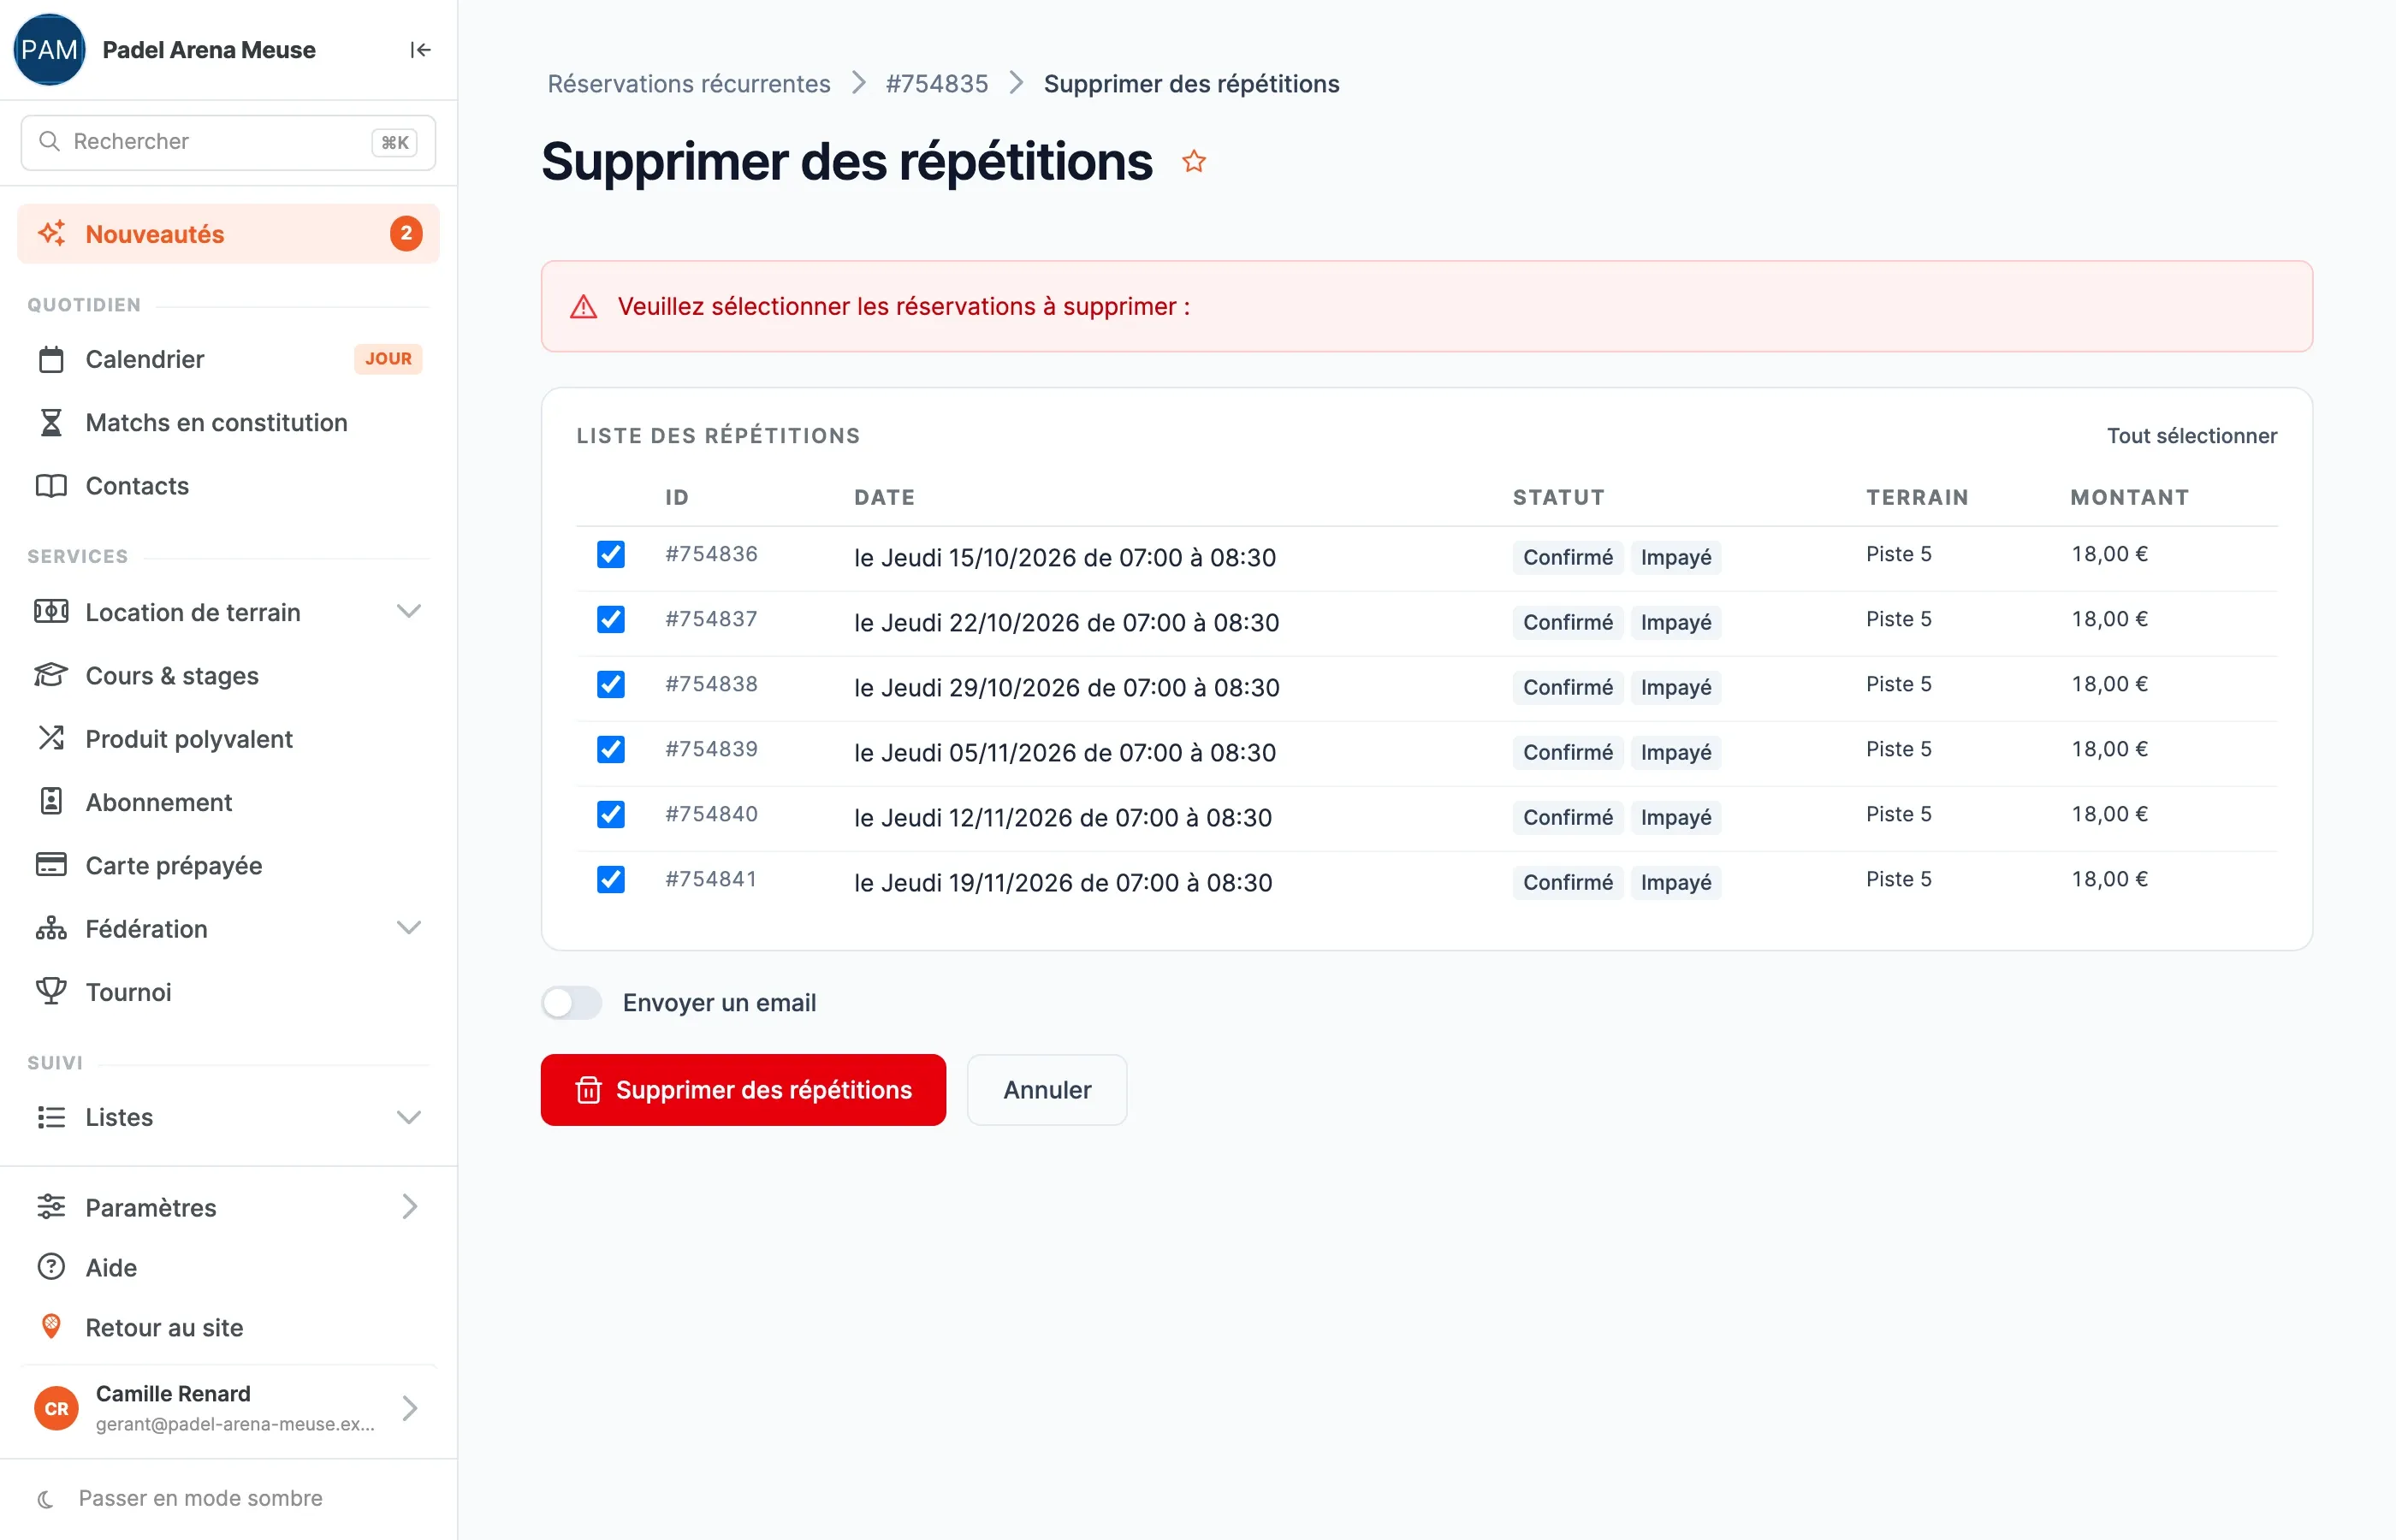Uncheck reservation #754841
The height and width of the screenshot is (1540, 2396).
(611, 879)
